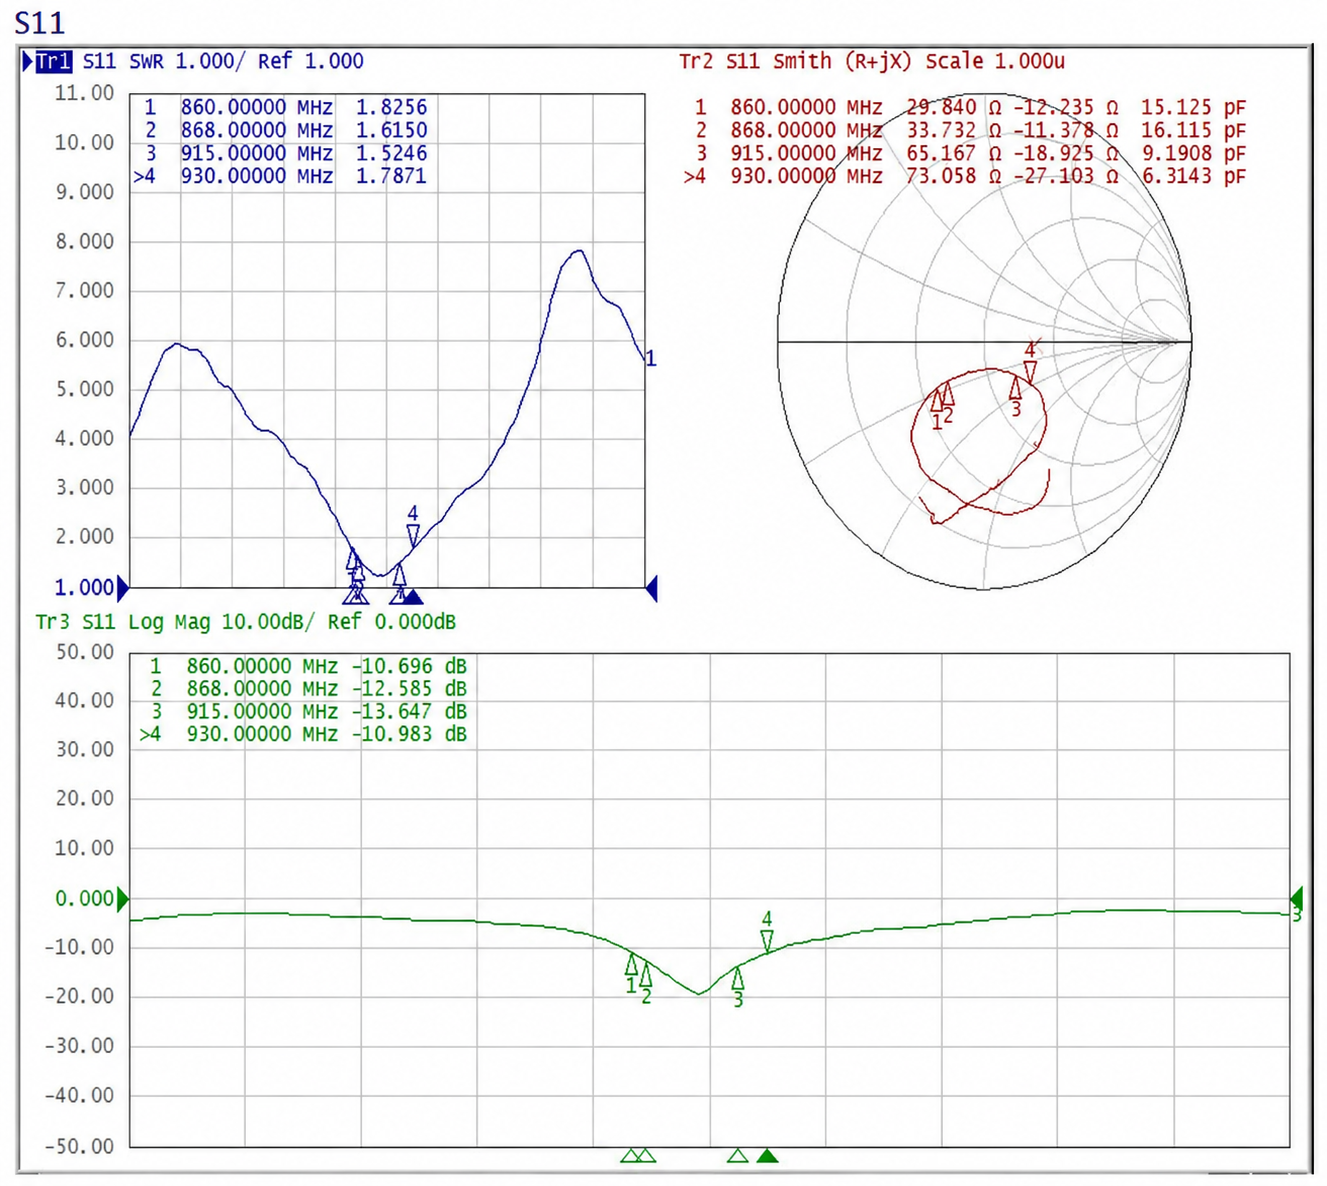Viewport: 1327px width, 1186px height.
Task: Pick marker 4 on the Log Mag trace
Action: (767, 941)
